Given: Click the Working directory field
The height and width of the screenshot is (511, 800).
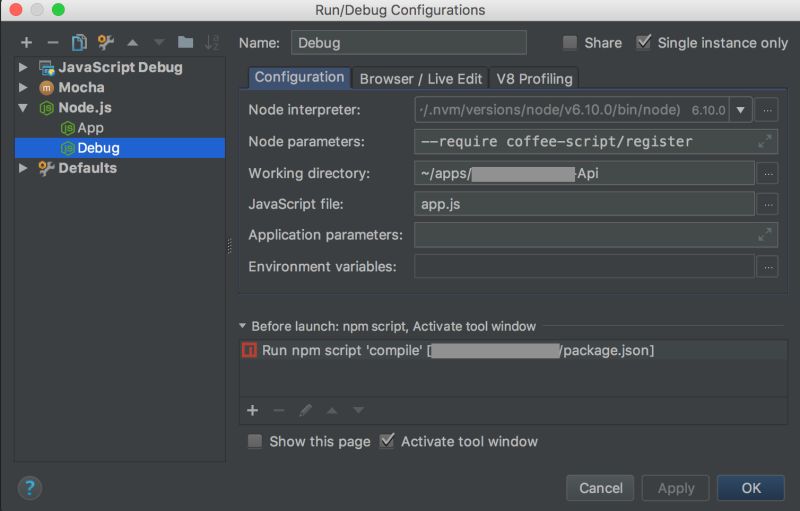Looking at the screenshot, I should tap(584, 173).
